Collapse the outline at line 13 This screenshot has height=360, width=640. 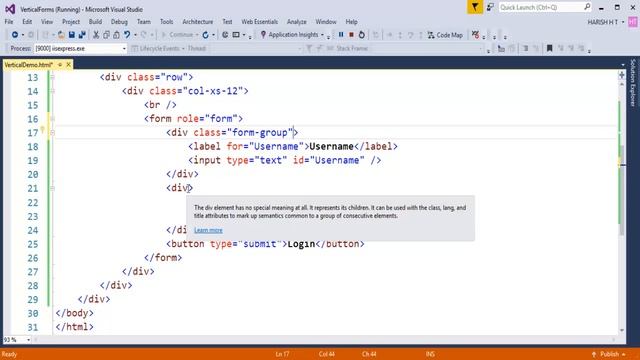(52, 77)
